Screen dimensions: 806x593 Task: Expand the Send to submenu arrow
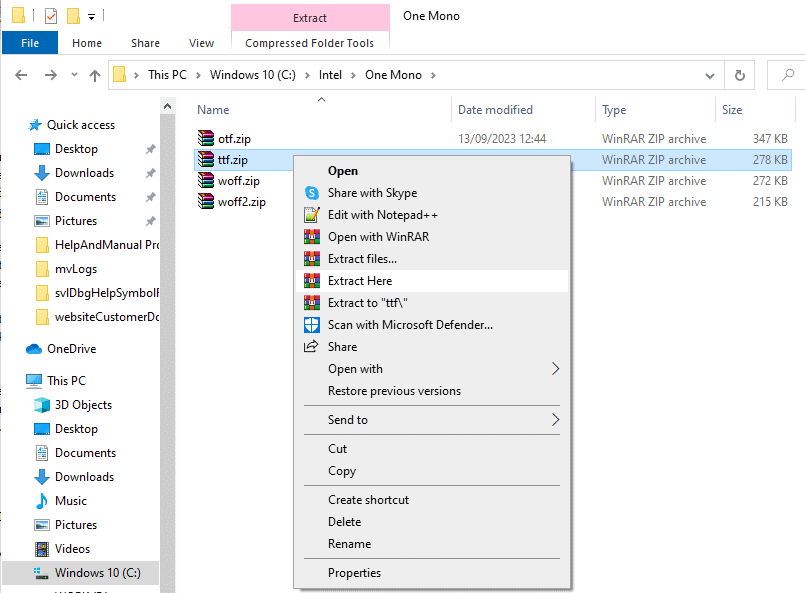coord(555,420)
